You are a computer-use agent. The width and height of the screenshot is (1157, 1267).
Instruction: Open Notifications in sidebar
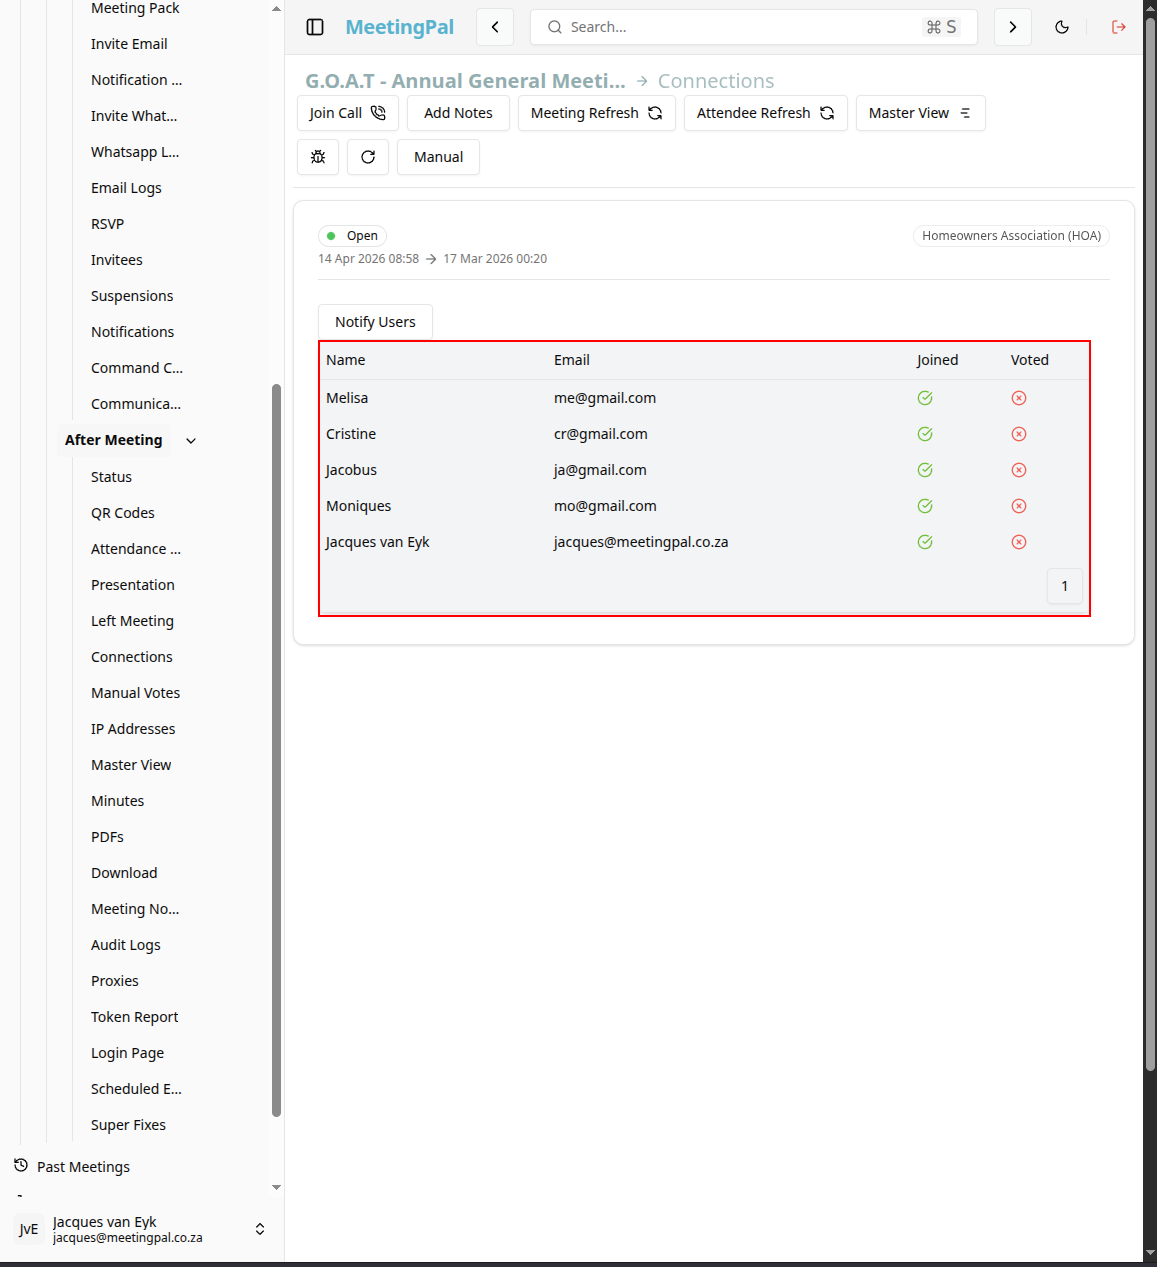coord(132,332)
